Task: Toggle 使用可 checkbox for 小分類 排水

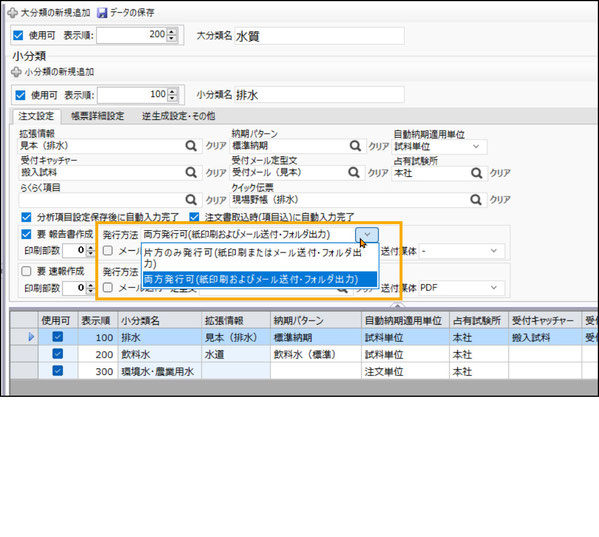Action: tap(20, 95)
